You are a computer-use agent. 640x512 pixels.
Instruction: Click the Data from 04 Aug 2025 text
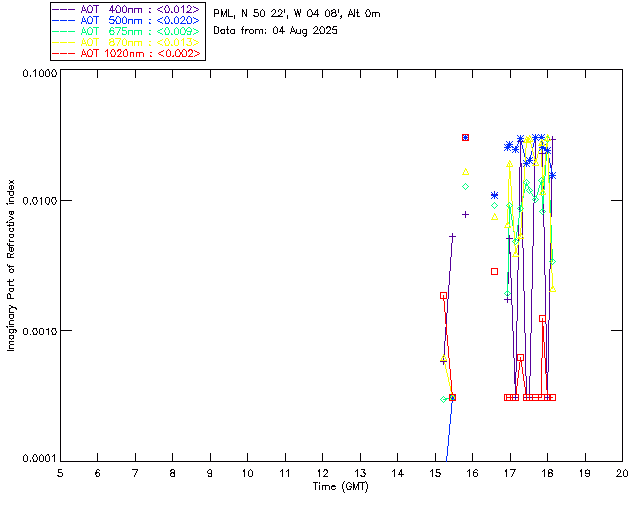276,31
